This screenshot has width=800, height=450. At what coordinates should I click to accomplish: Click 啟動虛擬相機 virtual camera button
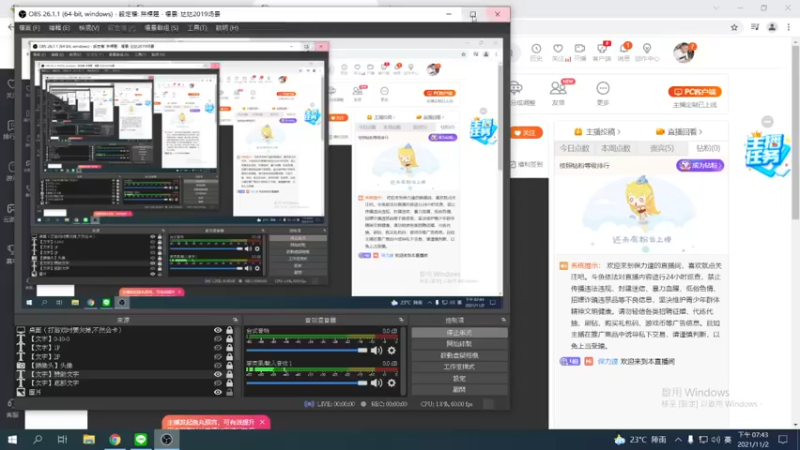pyautogui.click(x=459, y=356)
